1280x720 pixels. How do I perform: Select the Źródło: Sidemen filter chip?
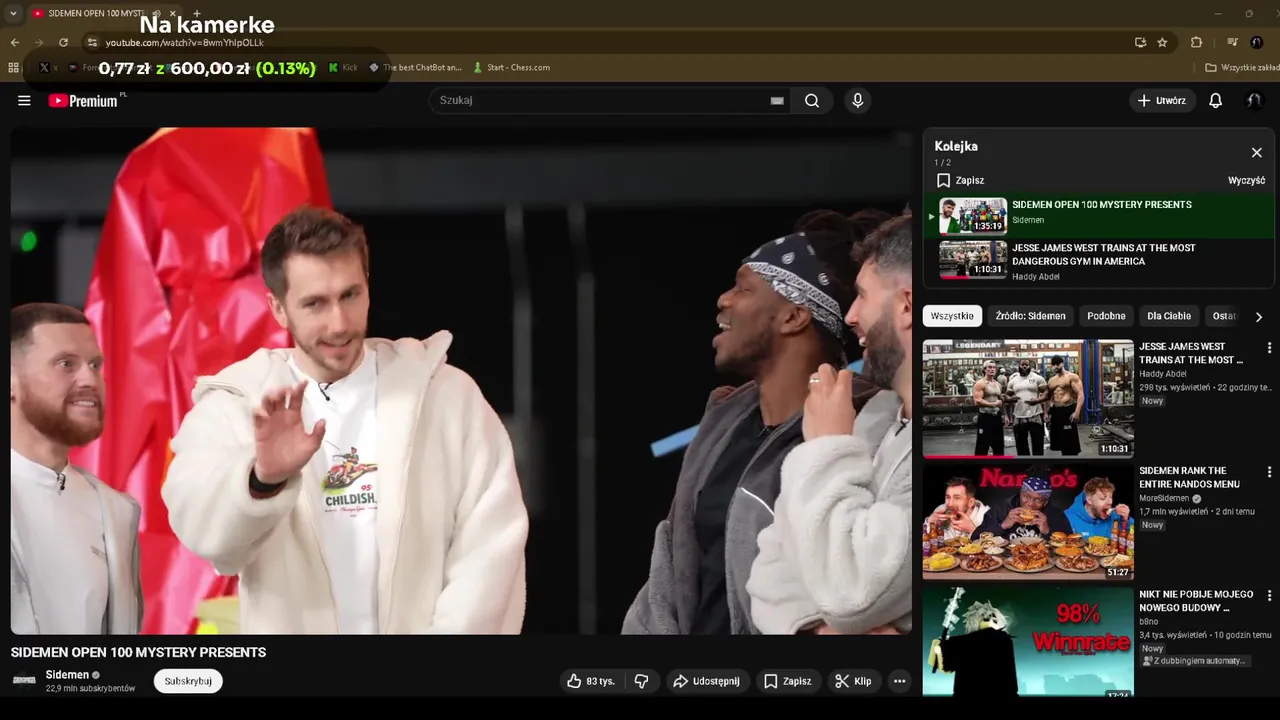tap(1030, 316)
